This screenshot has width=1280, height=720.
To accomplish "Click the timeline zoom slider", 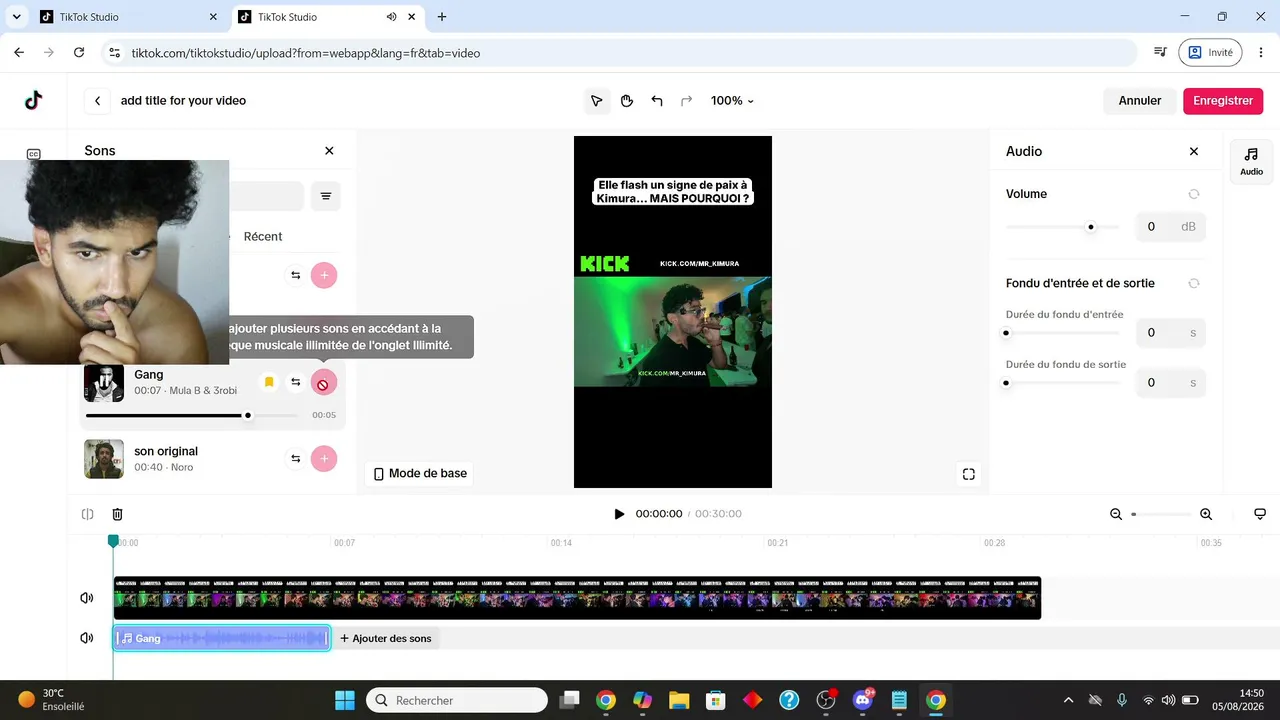I will pos(1161,514).
